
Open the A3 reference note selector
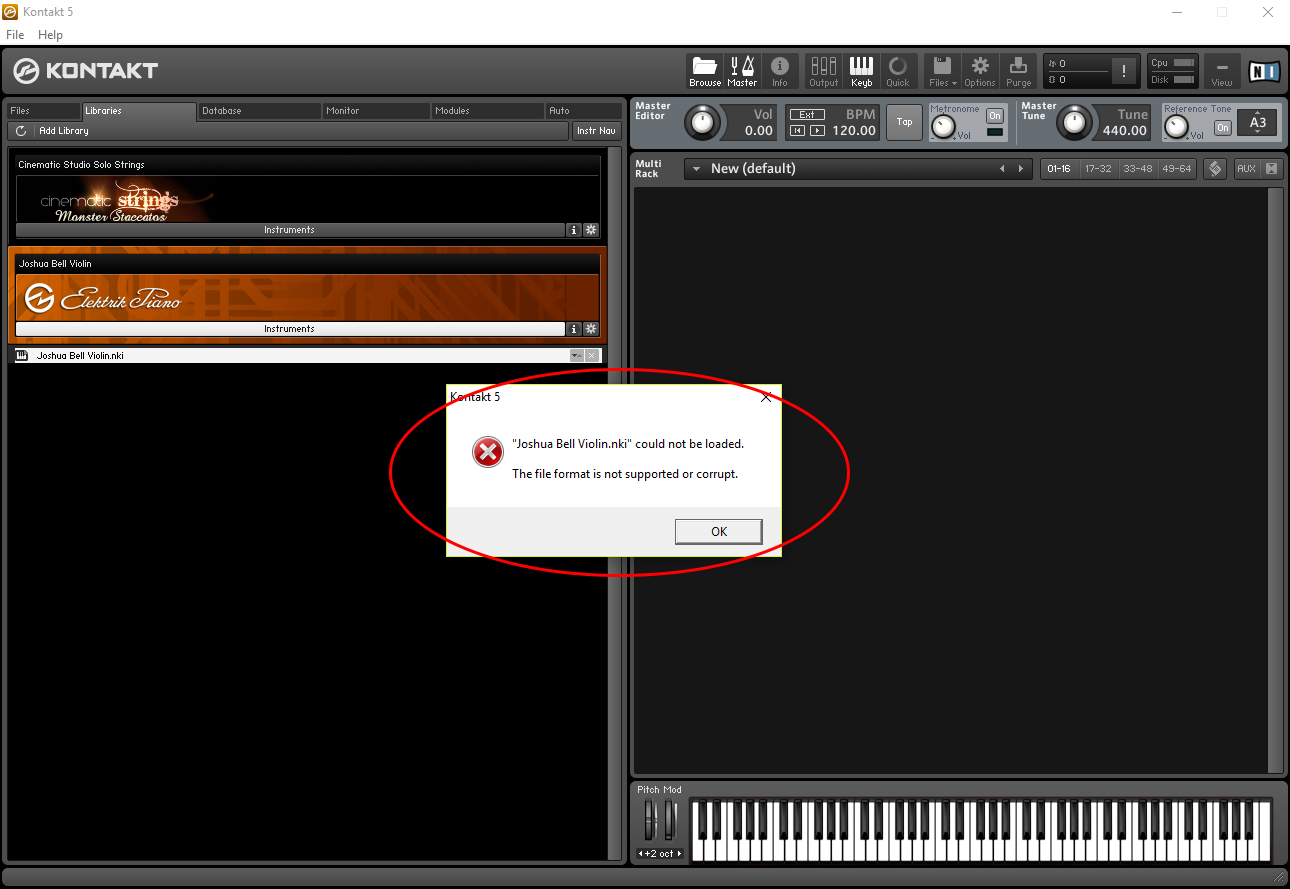coord(1257,123)
